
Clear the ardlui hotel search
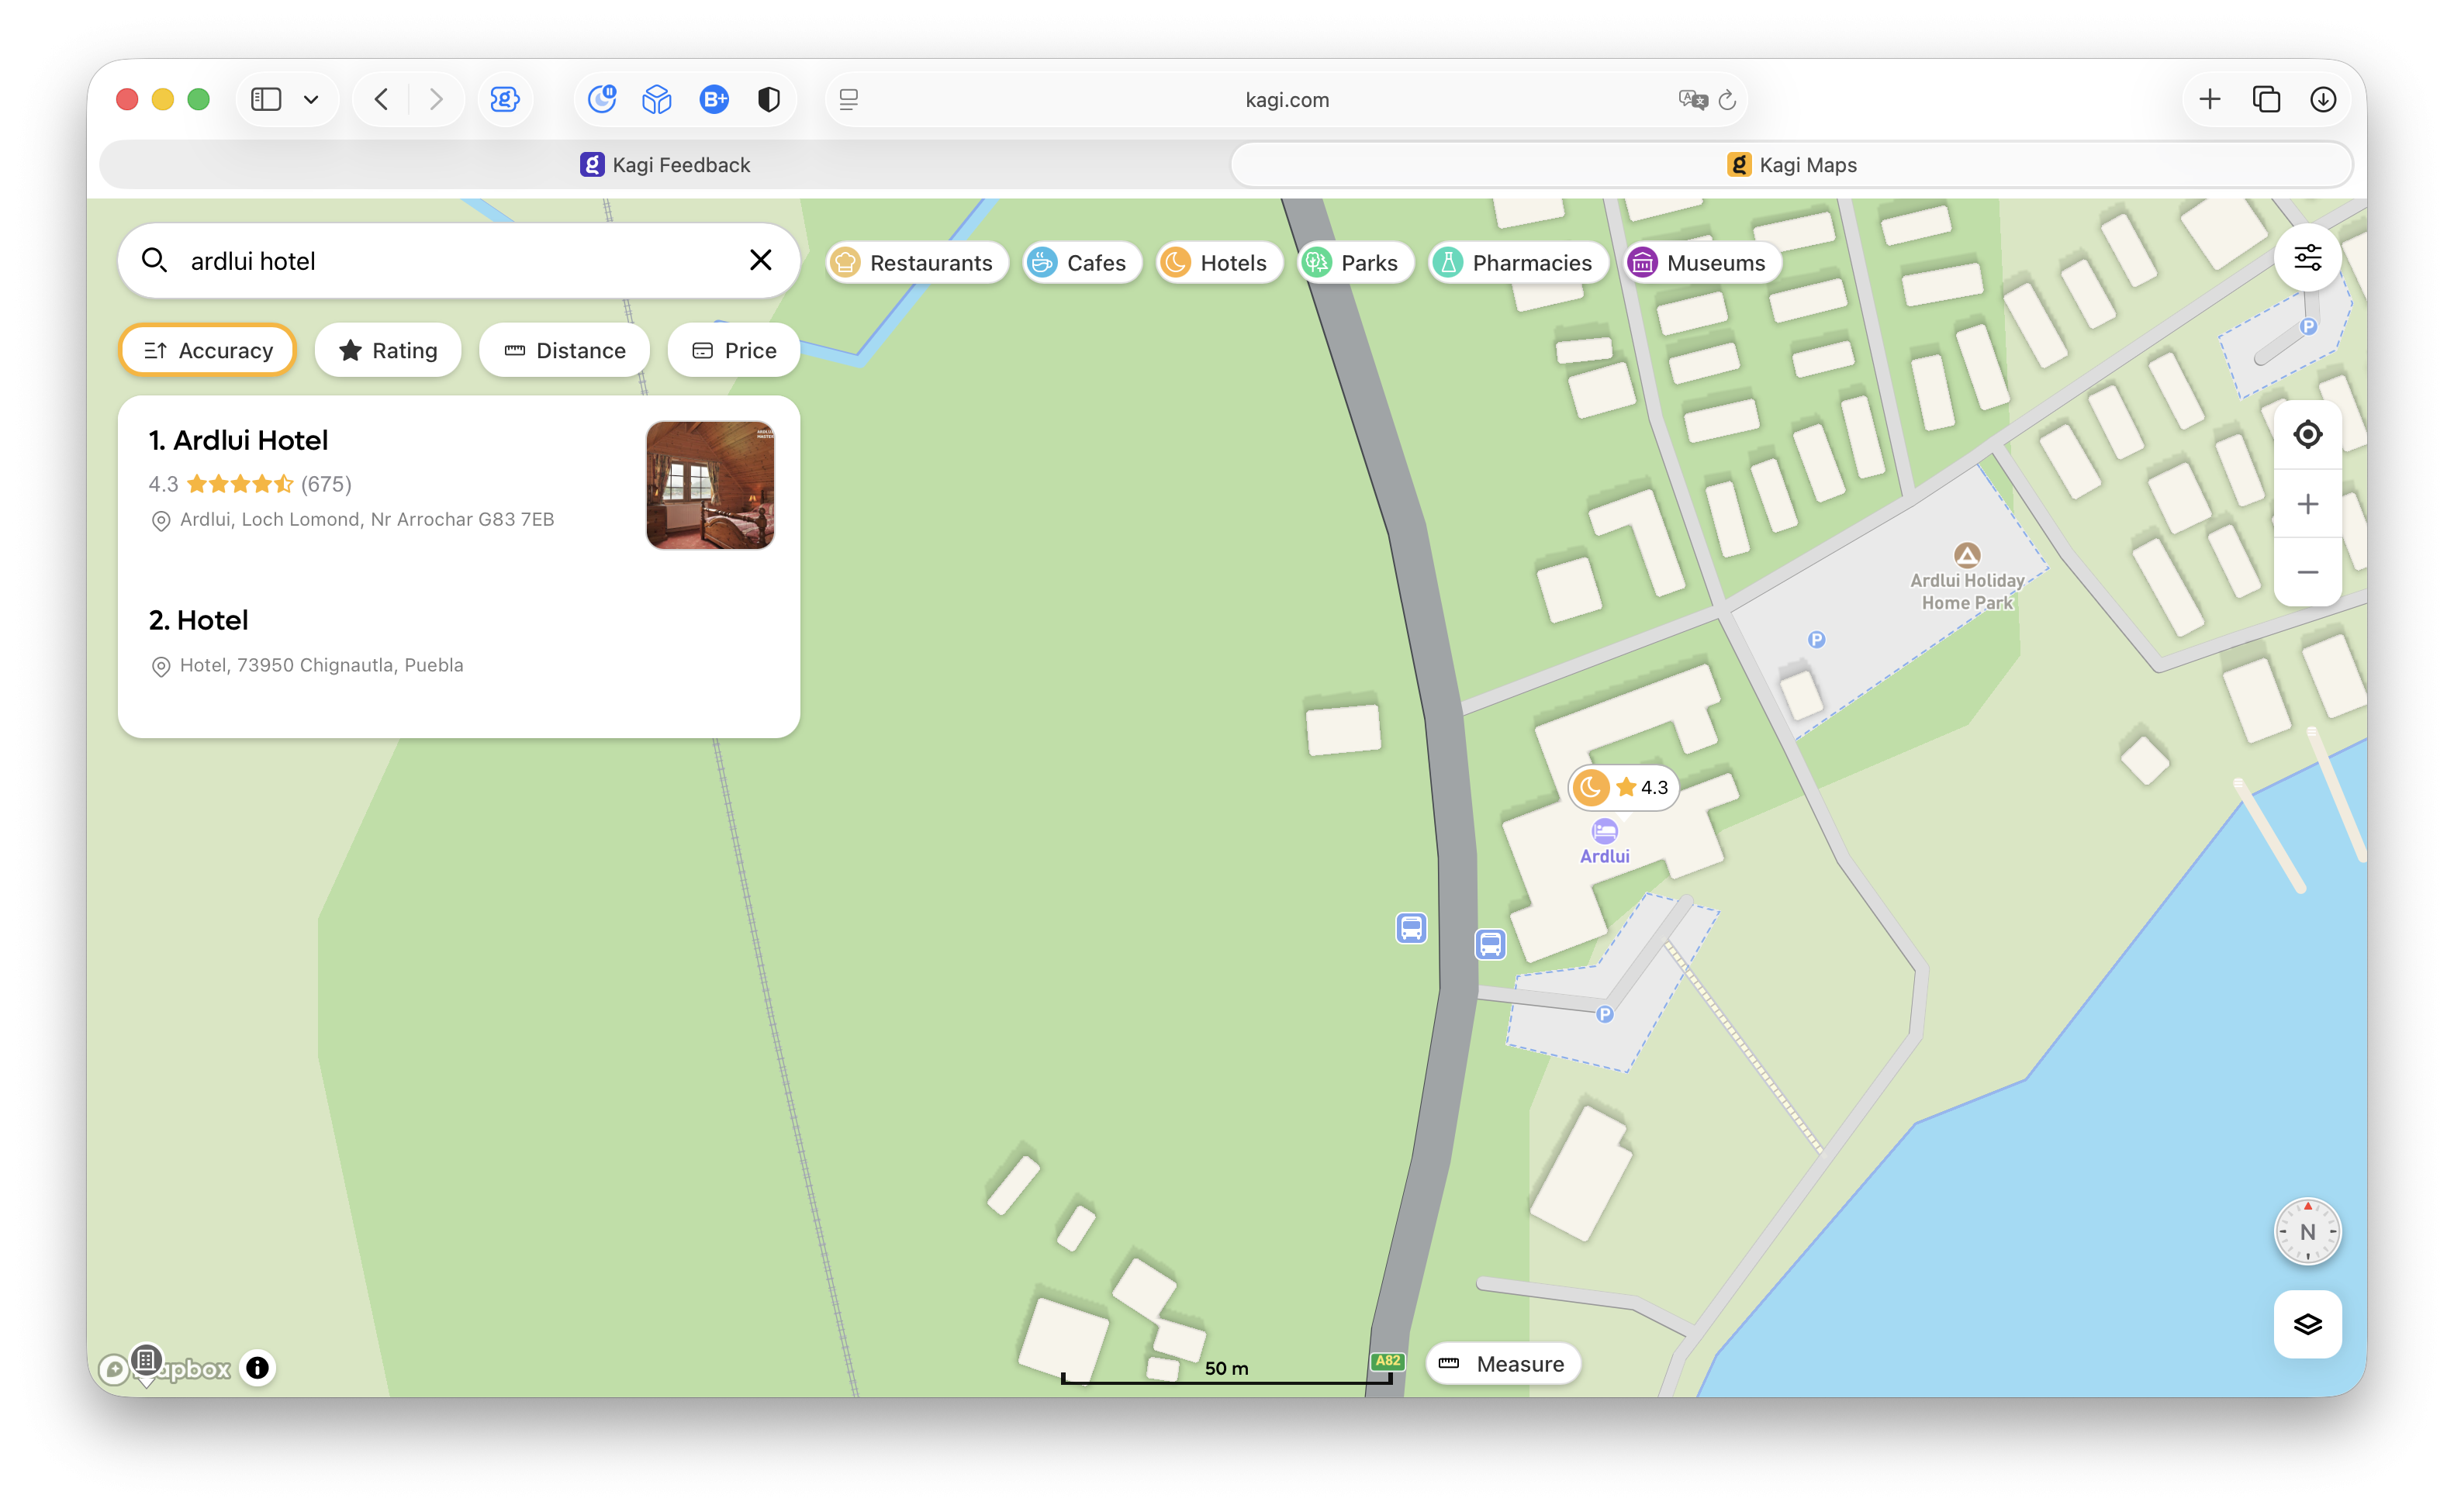tap(760, 260)
